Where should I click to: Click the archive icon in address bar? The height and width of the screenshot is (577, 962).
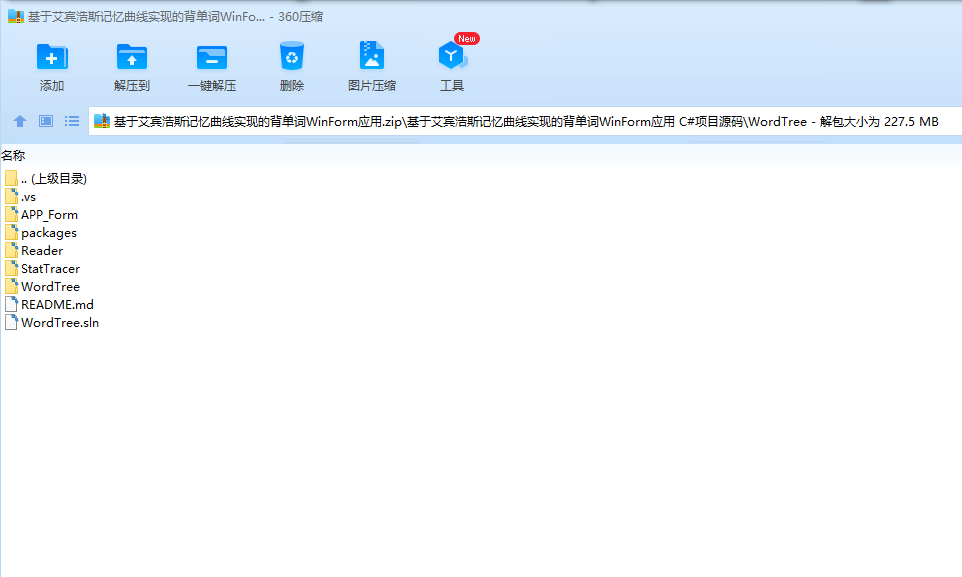tap(102, 122)
